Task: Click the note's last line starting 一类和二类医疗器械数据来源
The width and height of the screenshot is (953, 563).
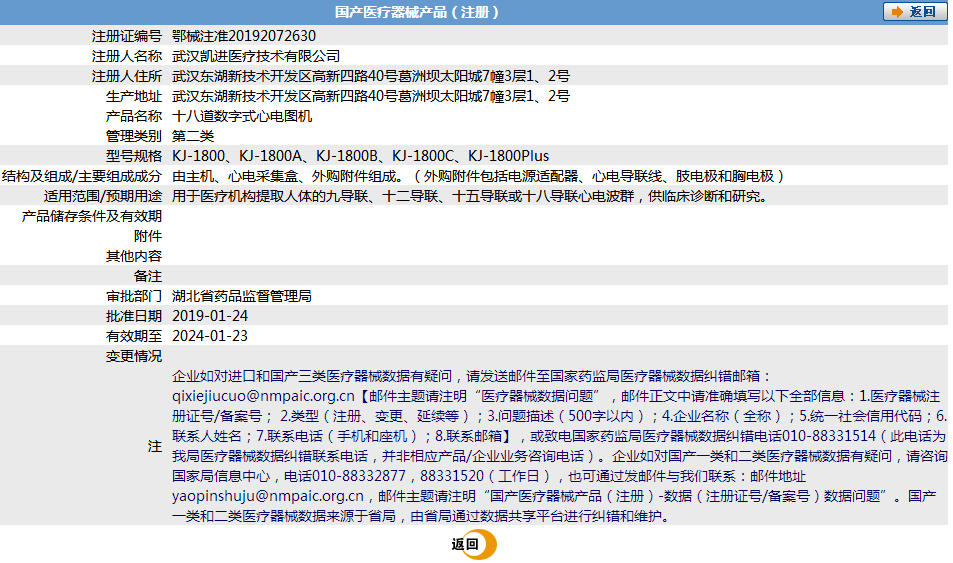Action: point(422,516)
